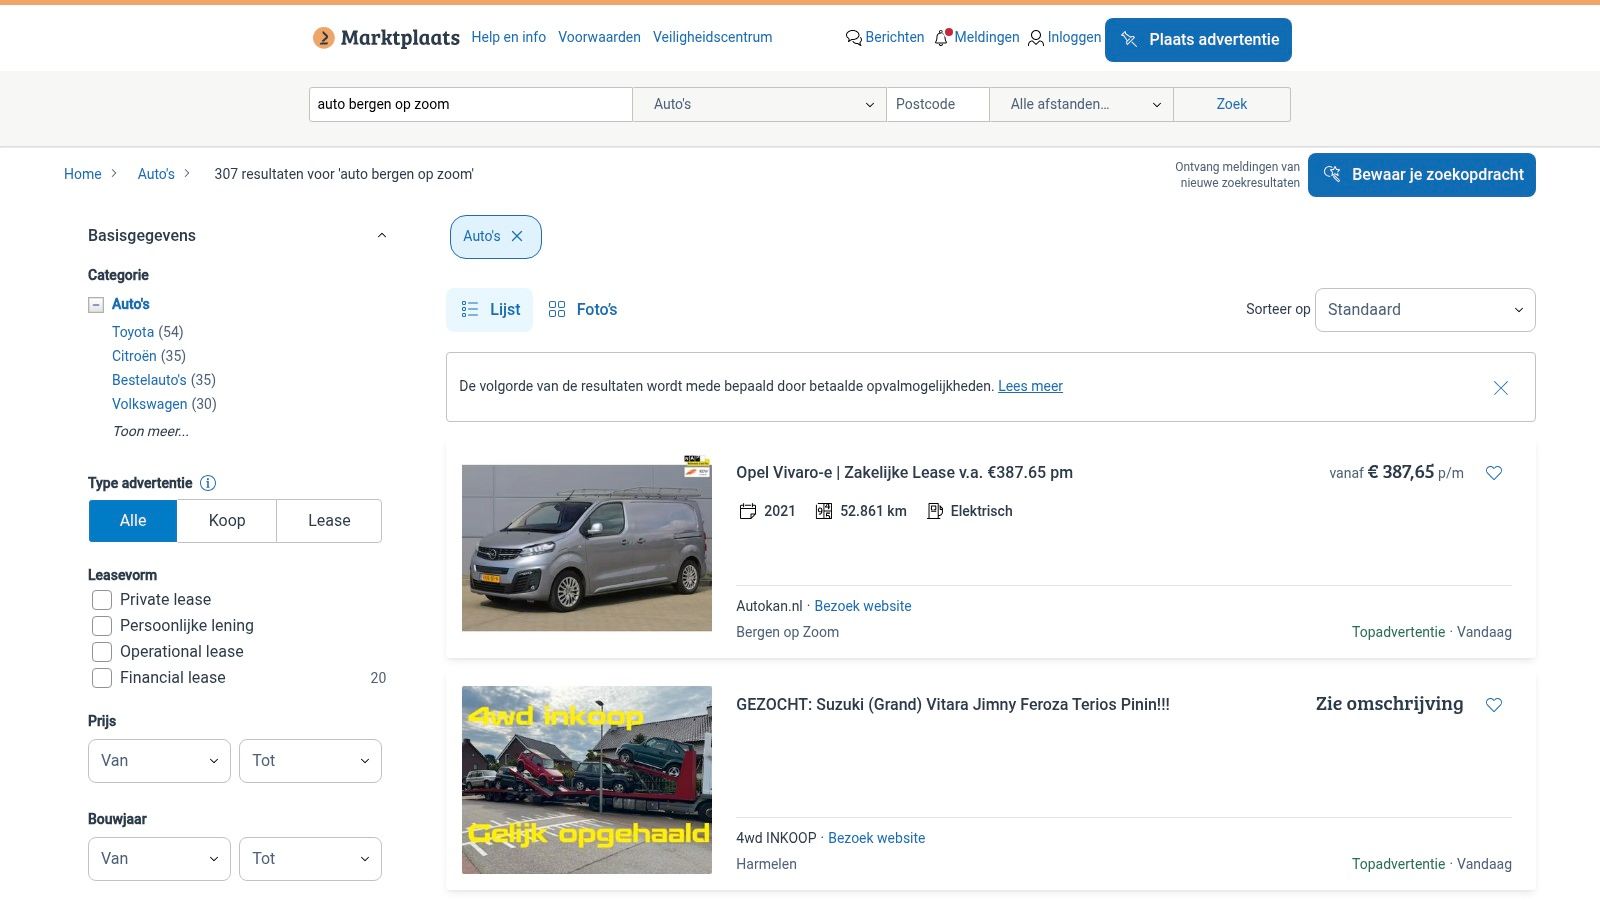1600x900 pixels.
Task: Dismiss the paid ranking notice banner
Action: click(x=1500, y=388)
